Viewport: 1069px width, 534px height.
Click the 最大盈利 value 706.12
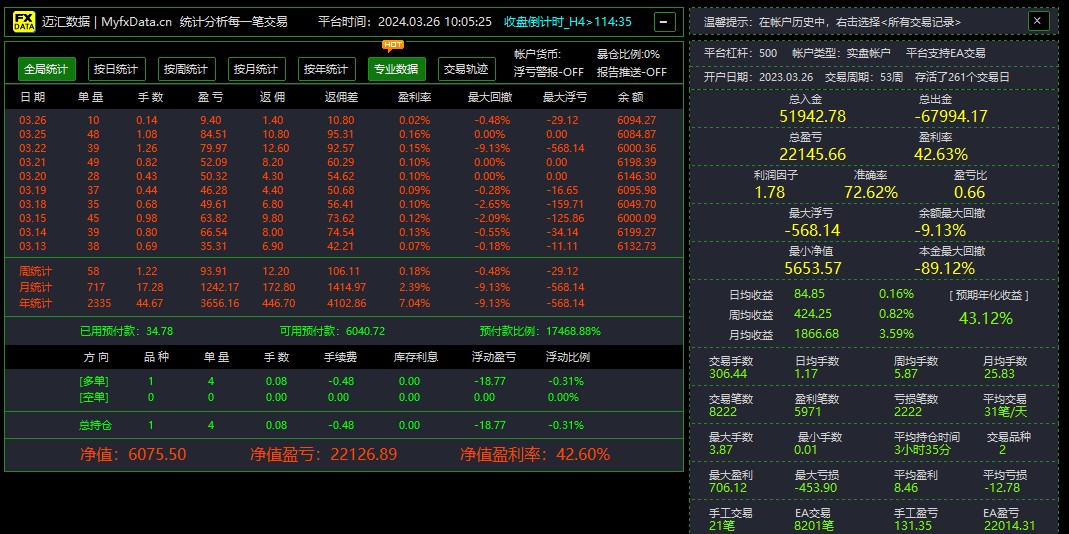click(727, 488)
